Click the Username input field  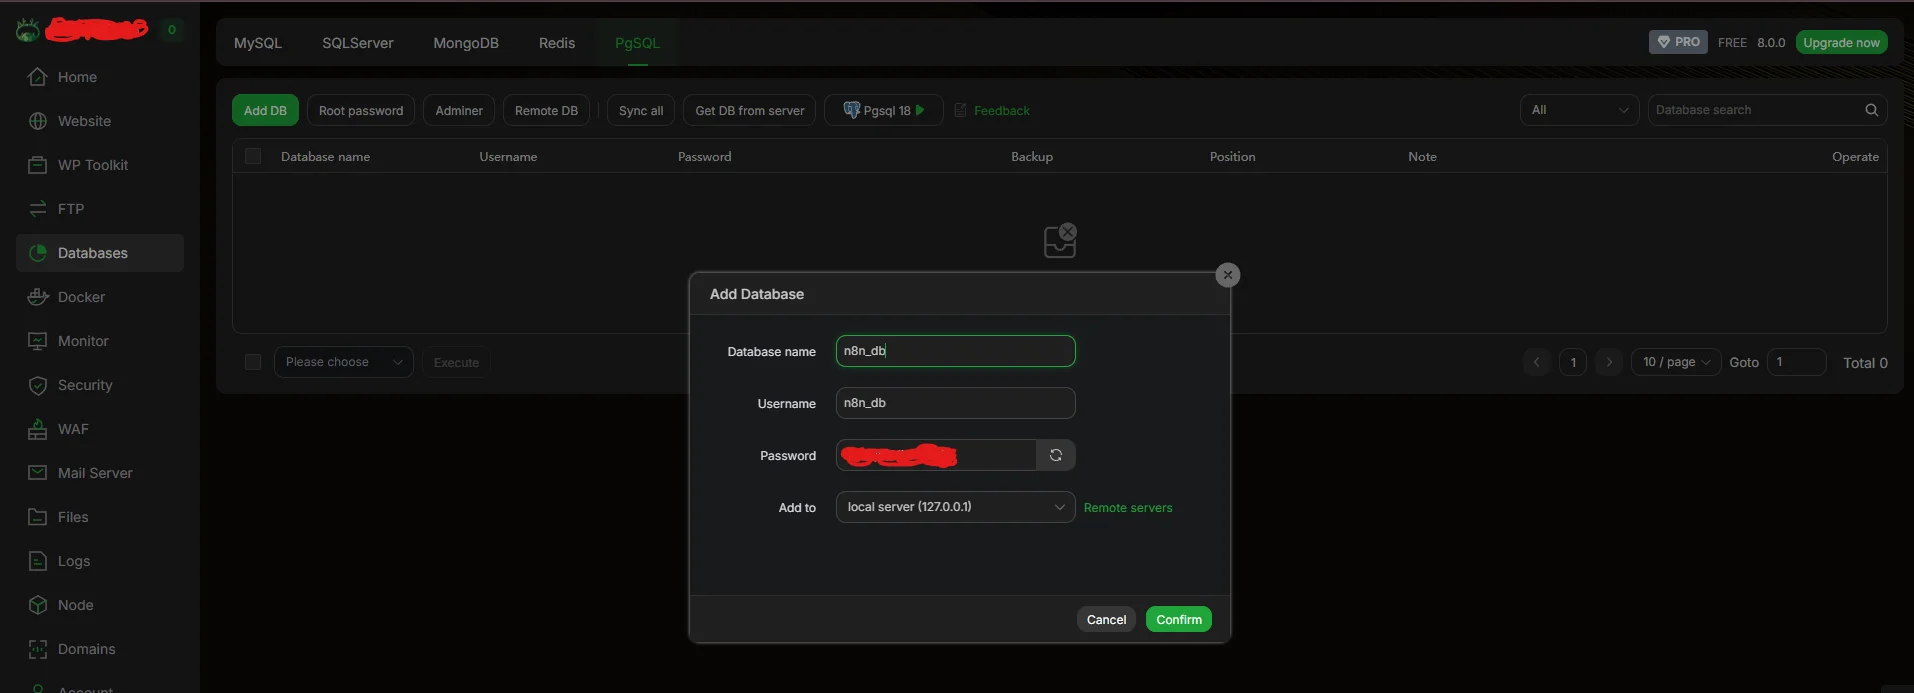tap(954, 403)
